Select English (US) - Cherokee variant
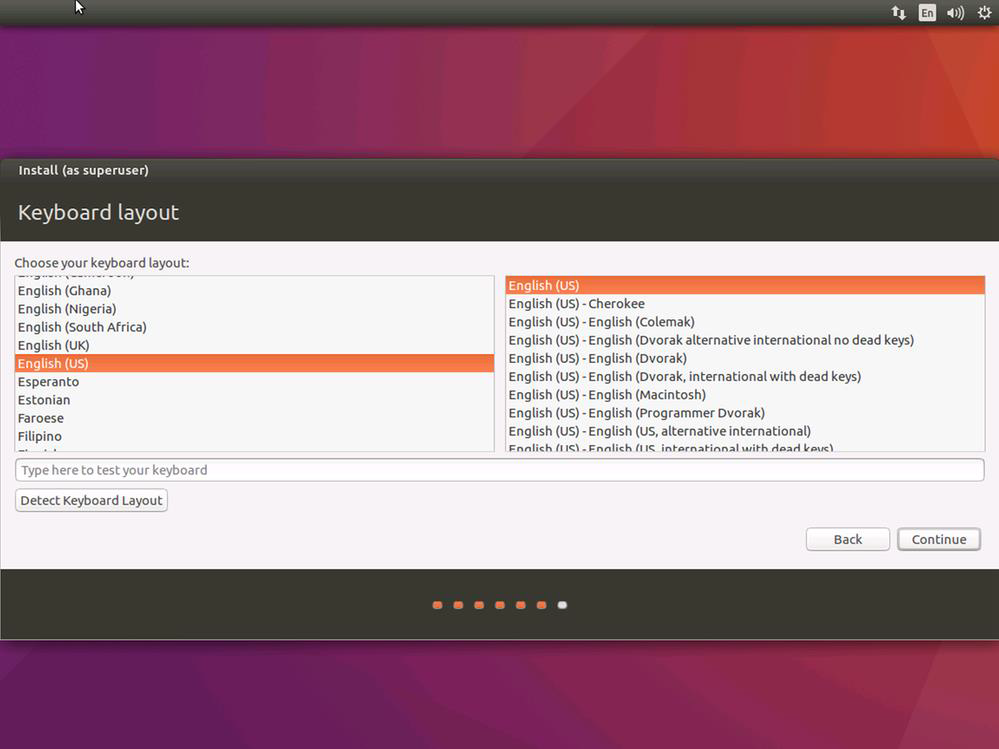 point(576,304)
